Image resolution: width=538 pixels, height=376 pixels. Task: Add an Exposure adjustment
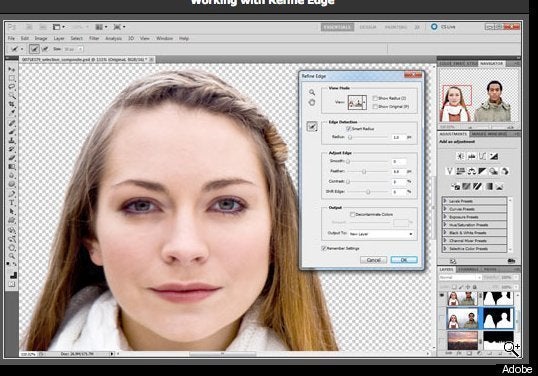pyautogui.click(x=493, y=156)
